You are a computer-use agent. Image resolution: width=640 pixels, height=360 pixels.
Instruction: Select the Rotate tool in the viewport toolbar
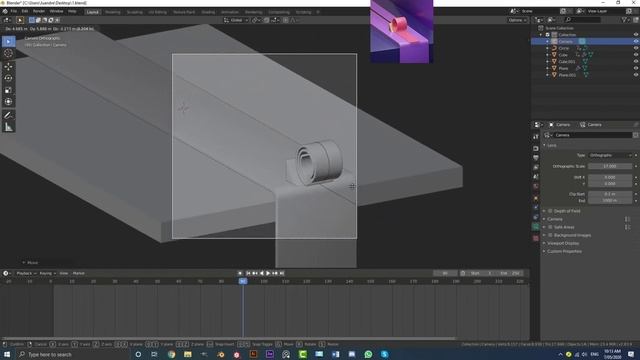click(x=8, y=78)
